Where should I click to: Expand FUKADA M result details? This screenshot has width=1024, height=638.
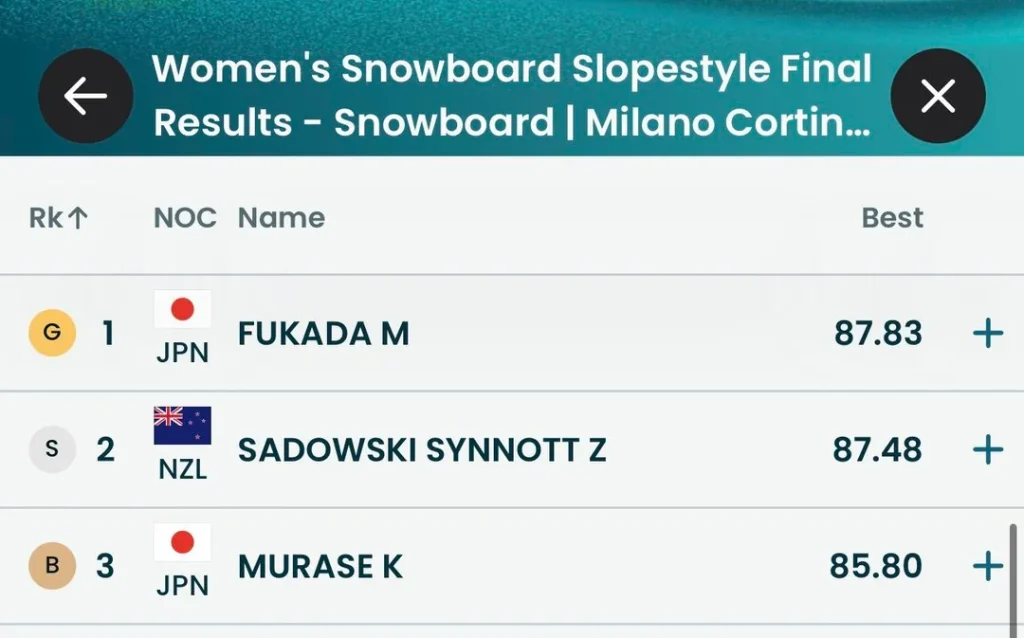(987, 333)
